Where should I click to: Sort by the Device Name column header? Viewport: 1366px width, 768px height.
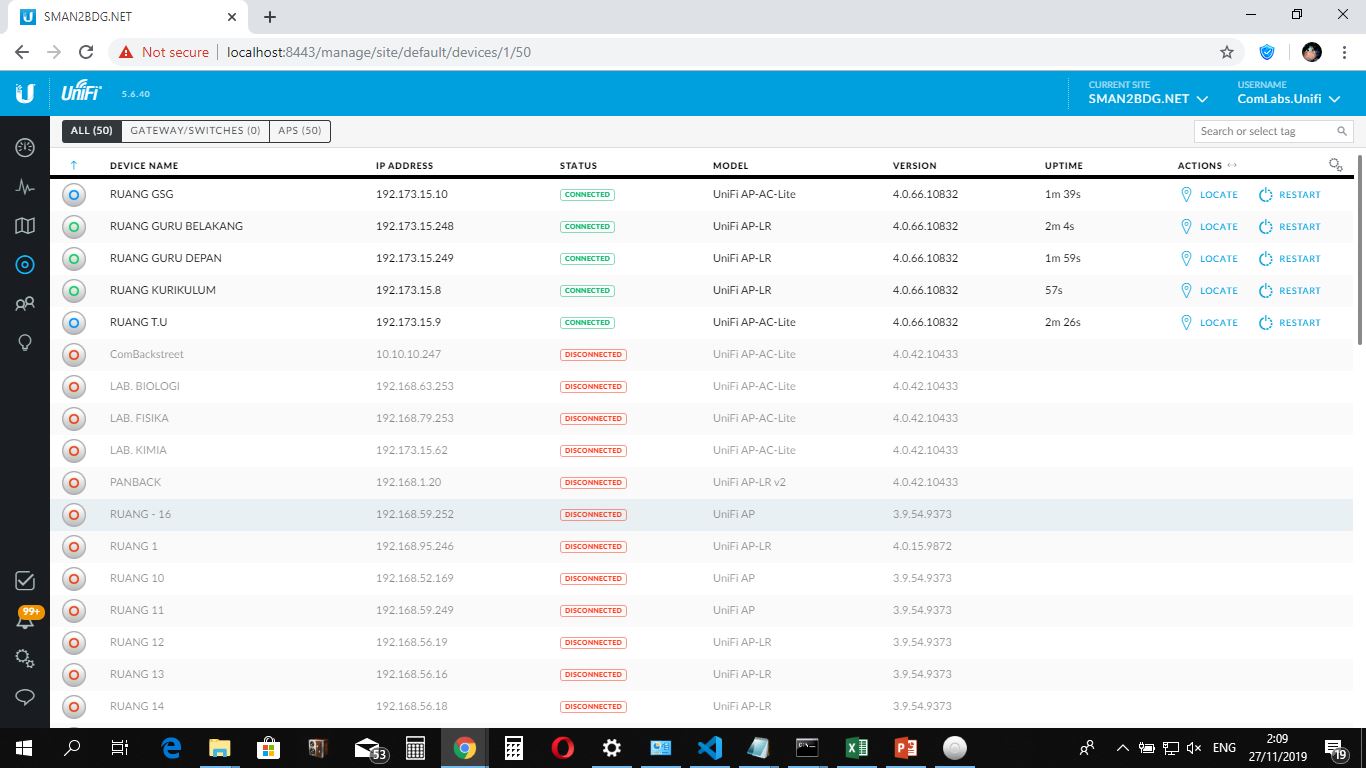(x=144, y=166)
